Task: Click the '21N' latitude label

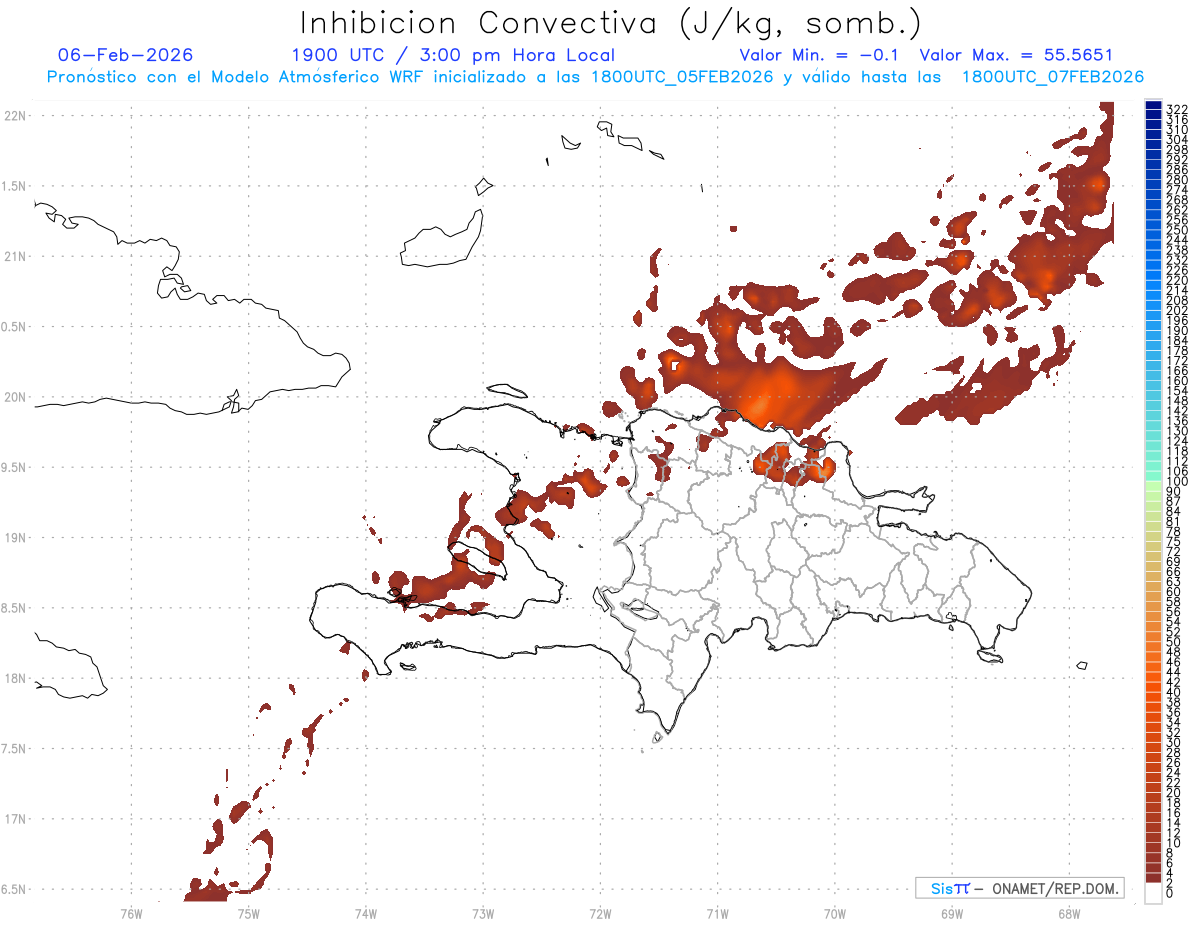Action: point(15,256)
